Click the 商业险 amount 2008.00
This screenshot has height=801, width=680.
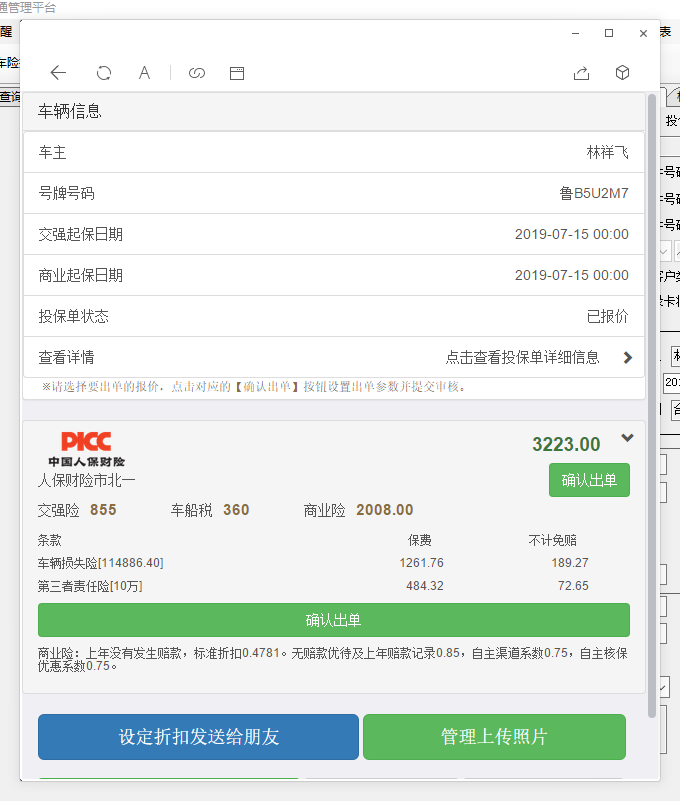(x=385, y=510)
